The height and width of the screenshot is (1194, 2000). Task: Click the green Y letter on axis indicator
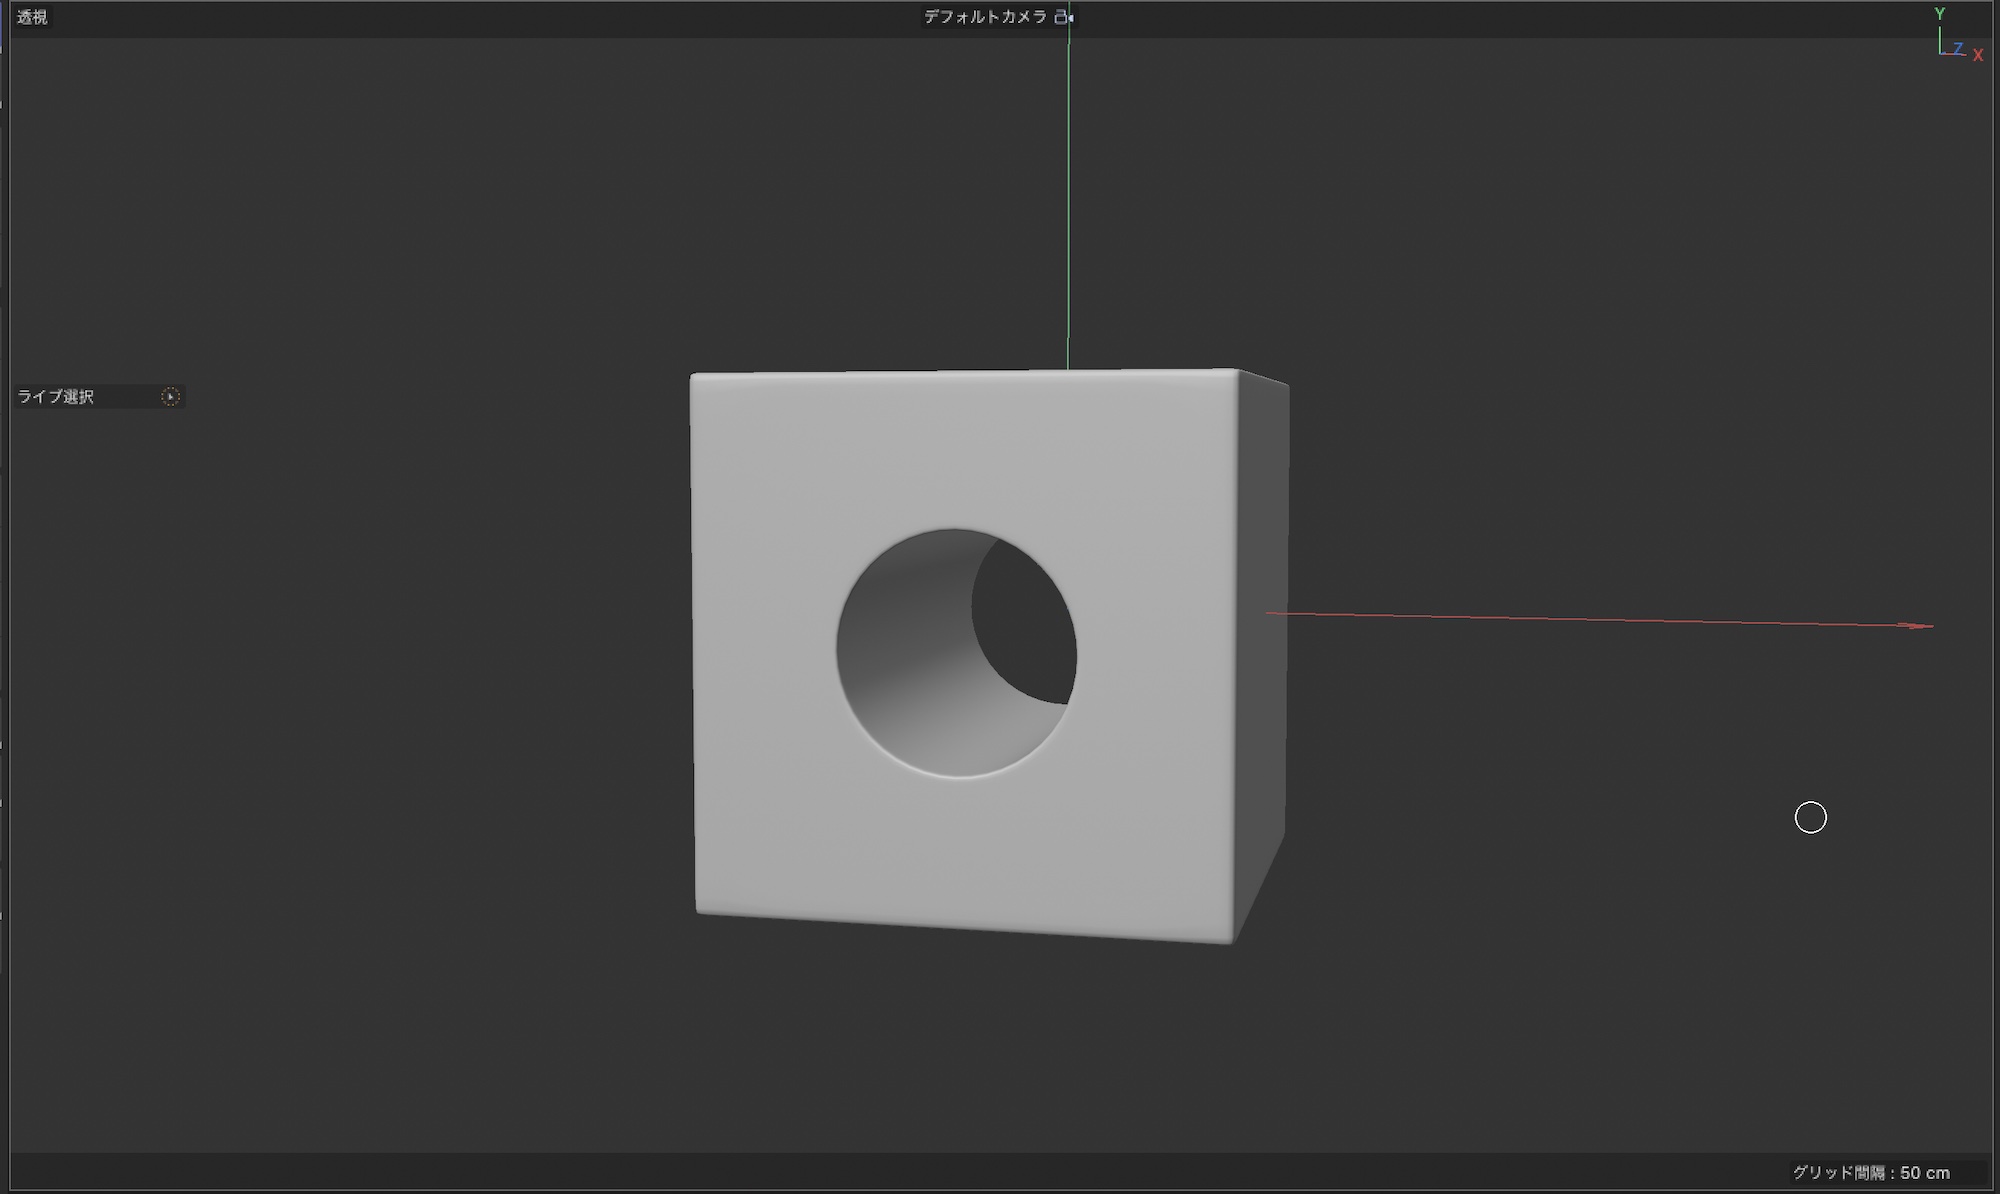click(x=1939, y=13)
